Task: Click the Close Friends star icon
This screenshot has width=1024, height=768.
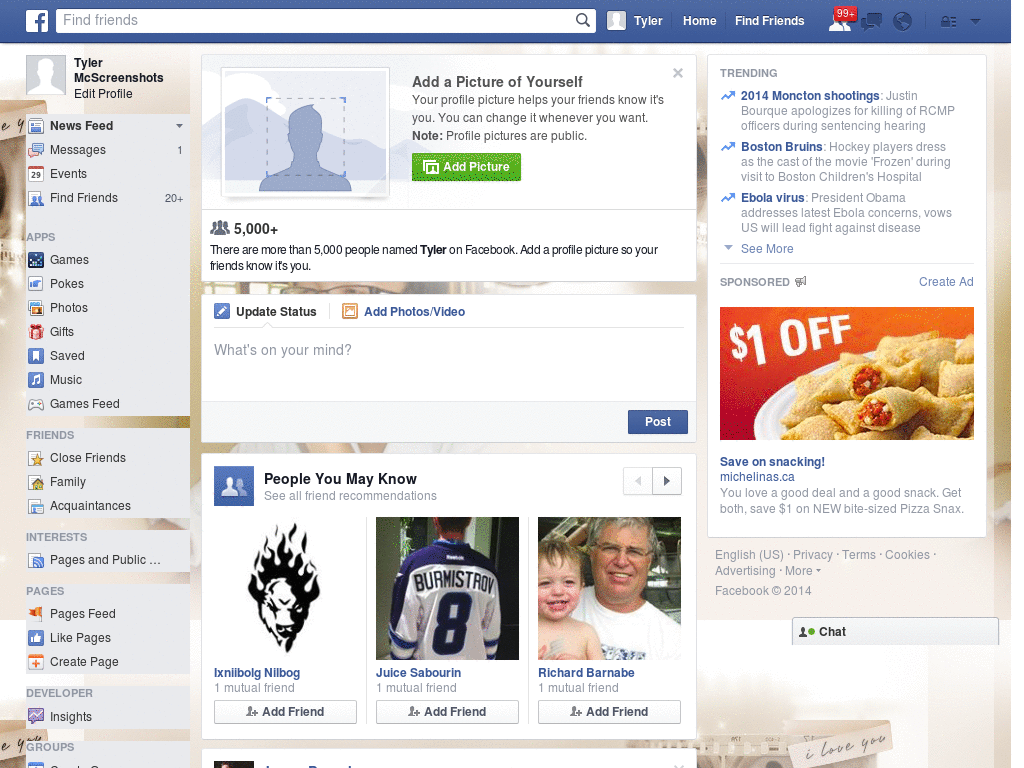Action: pyautogui.click(x=37, y=458)
